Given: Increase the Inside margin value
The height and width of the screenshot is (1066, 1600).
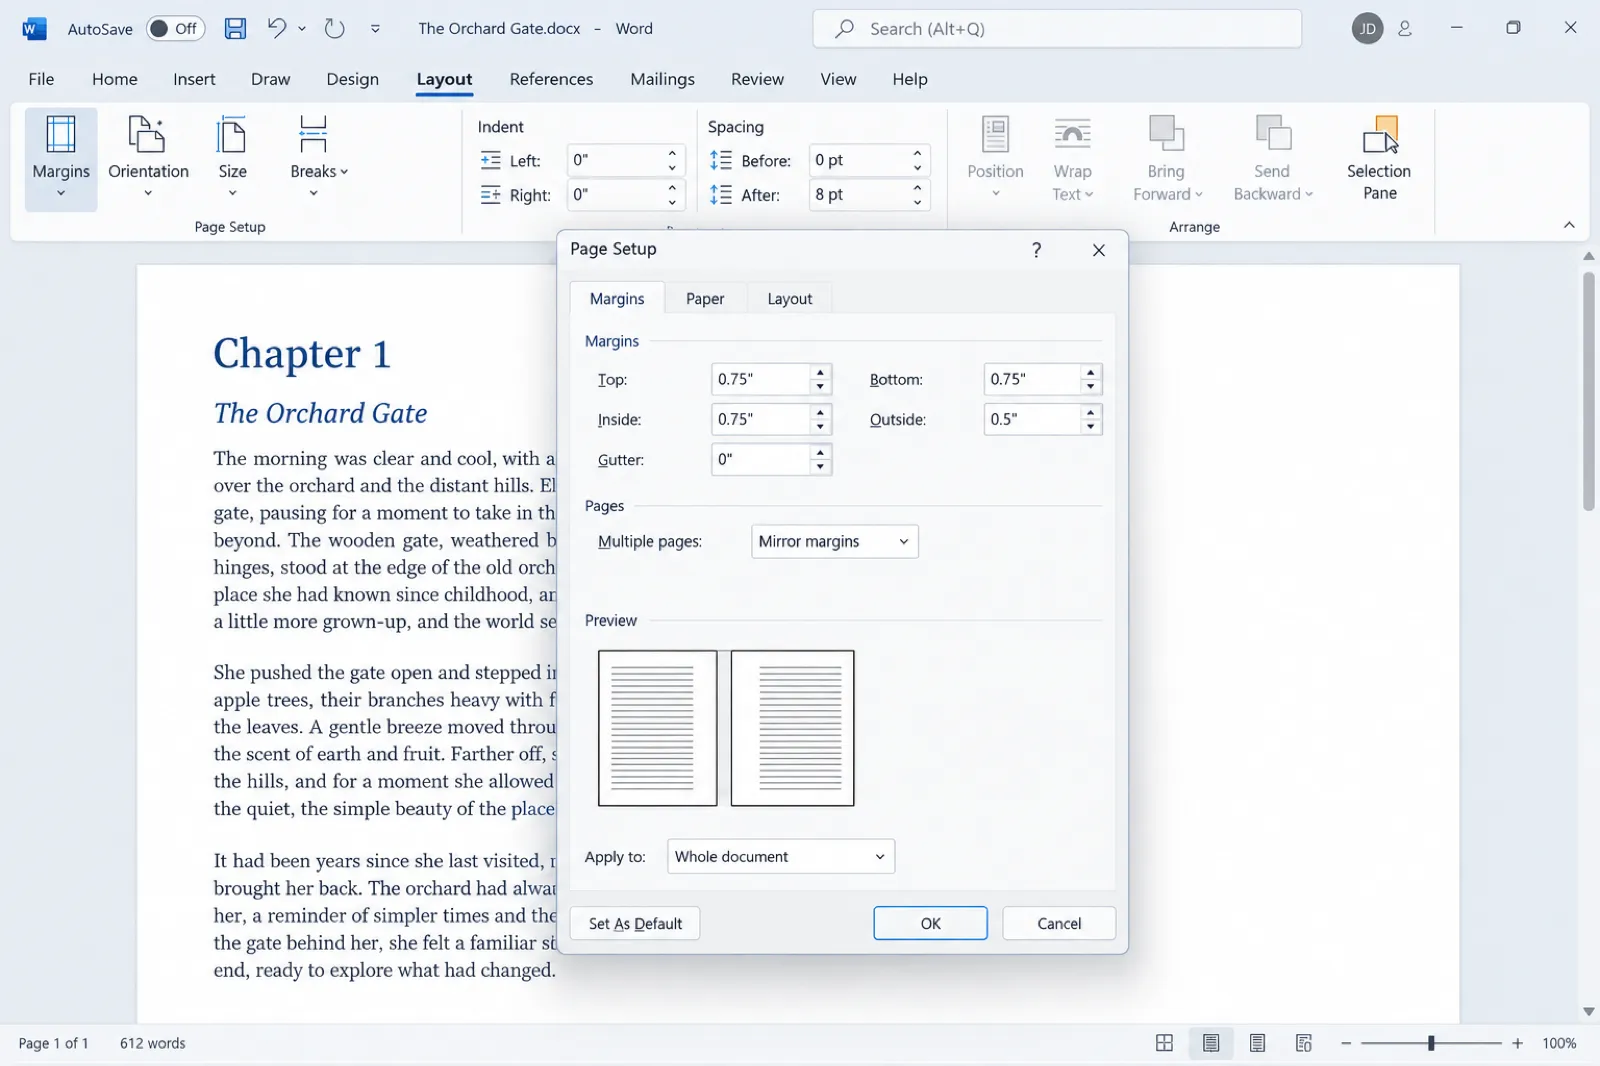Looking at the screenshot, I should tap(820, 413).
